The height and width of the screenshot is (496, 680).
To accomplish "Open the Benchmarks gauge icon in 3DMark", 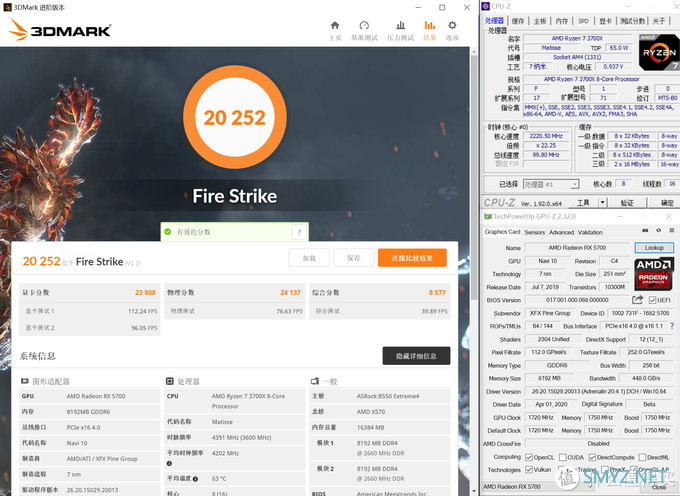I will coord(364,26).
